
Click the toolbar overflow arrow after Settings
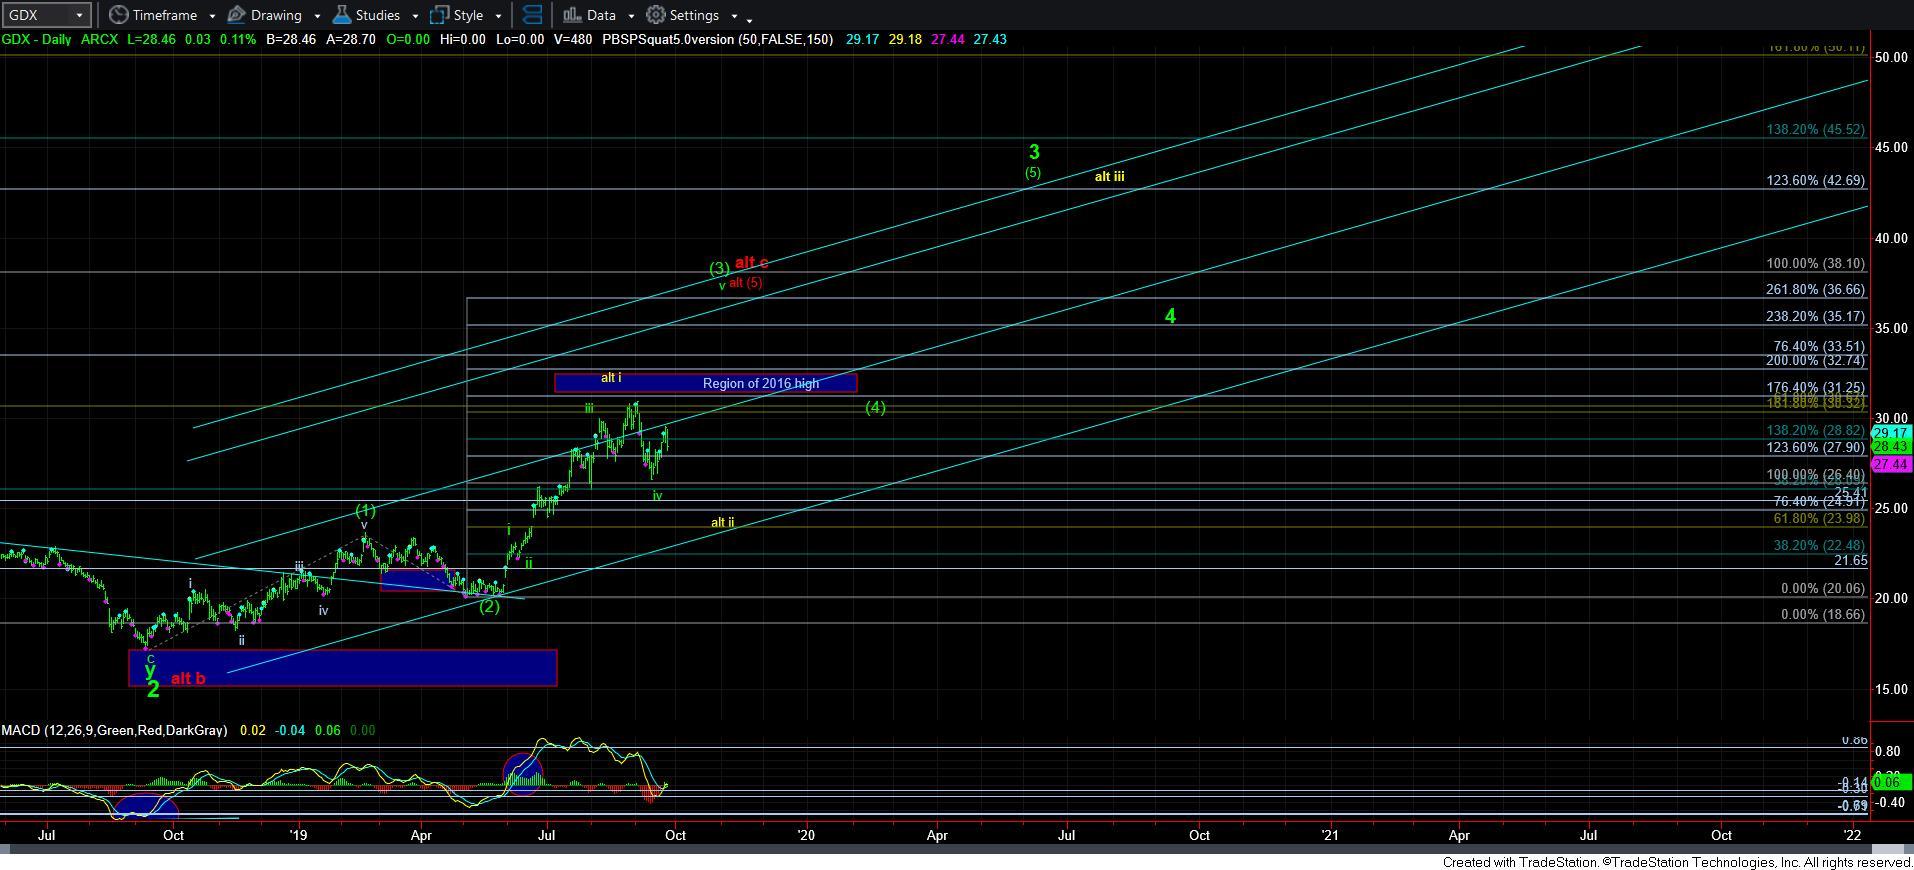click(750, 18)
